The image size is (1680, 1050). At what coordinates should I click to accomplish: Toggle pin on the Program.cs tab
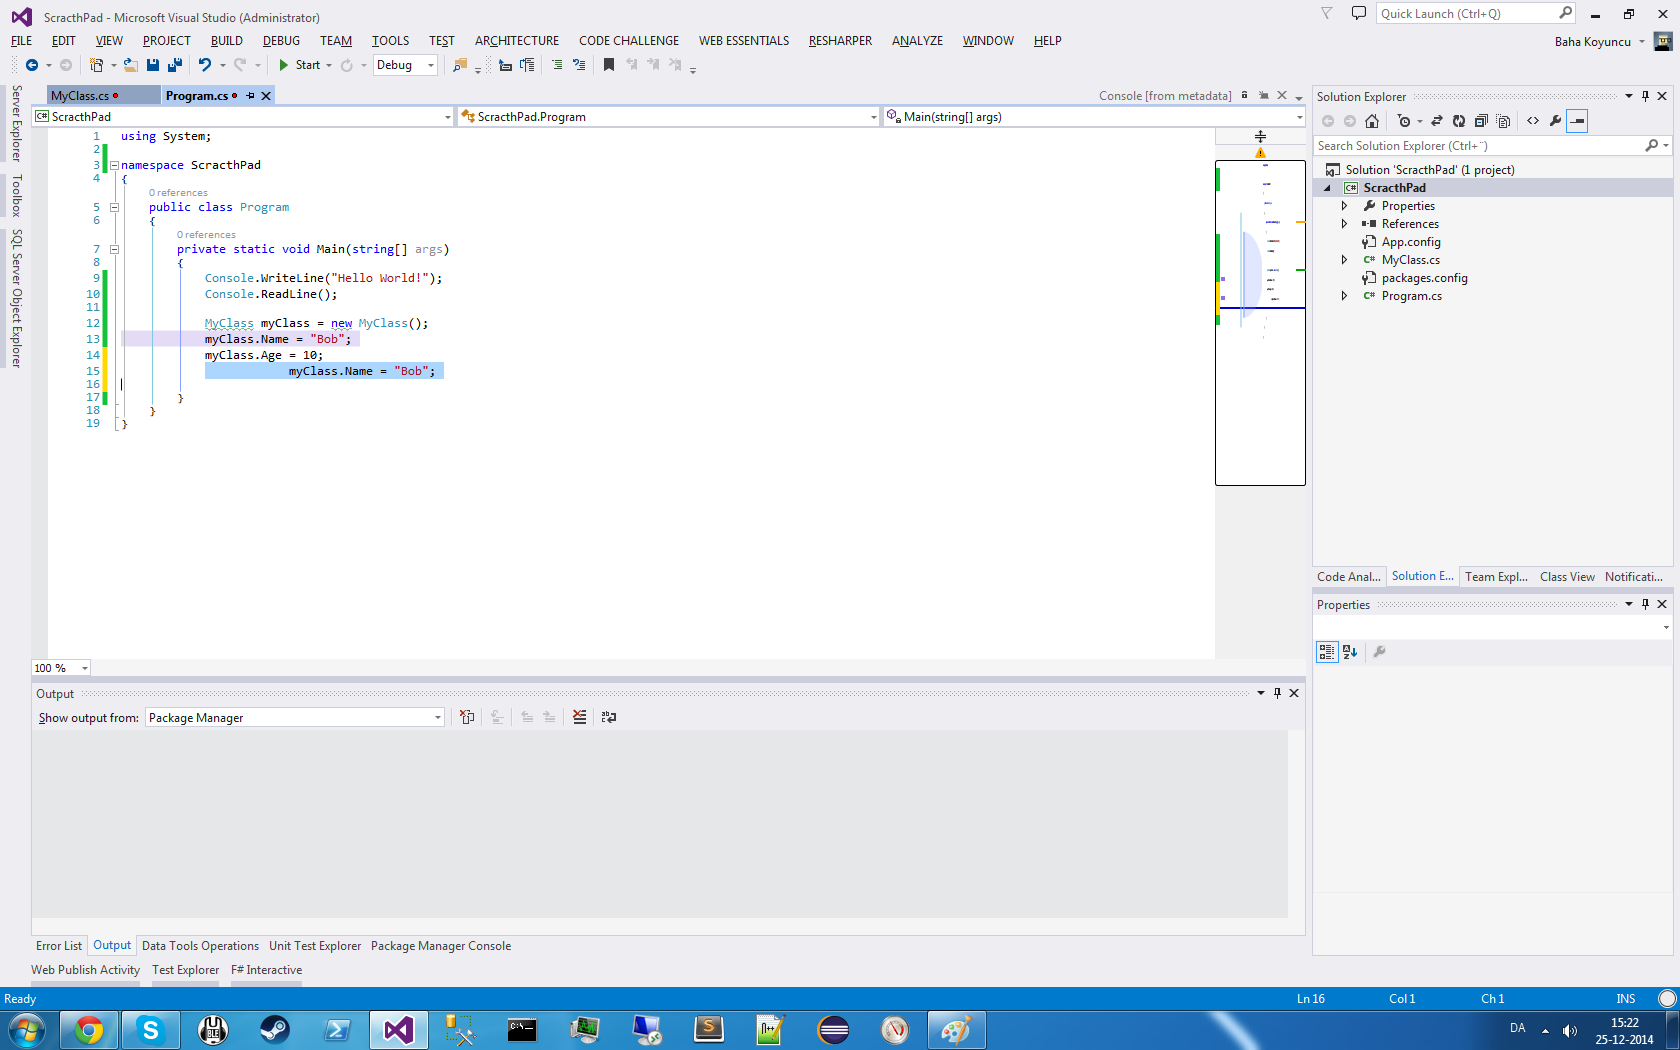pyautogui.click(x=250, y=96)
